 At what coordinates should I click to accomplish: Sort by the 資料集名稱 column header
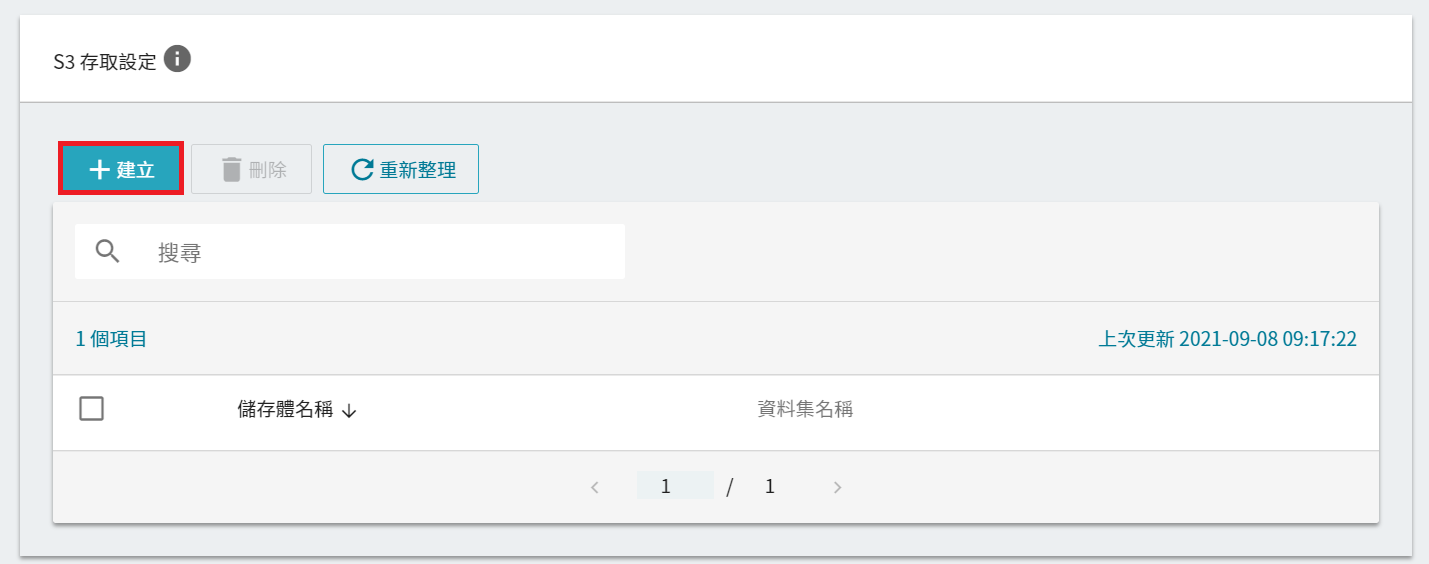805,409
